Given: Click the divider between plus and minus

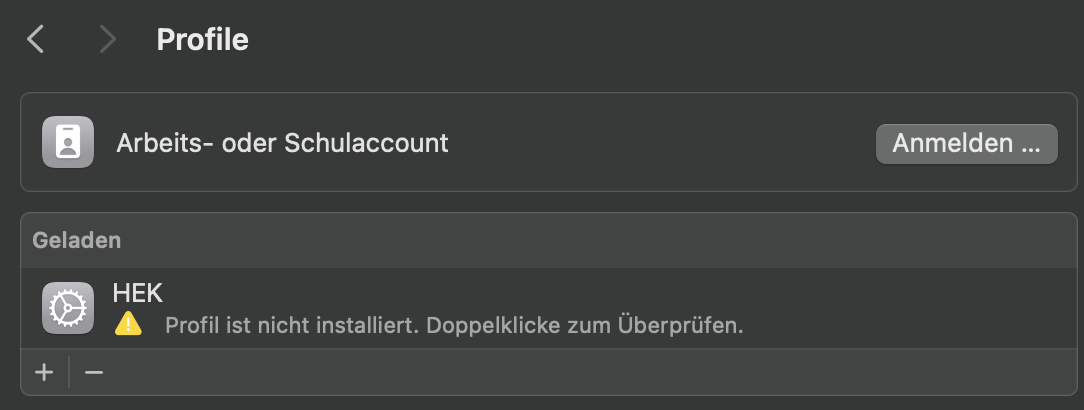Looking at the screenshot, I should [69, 372].
